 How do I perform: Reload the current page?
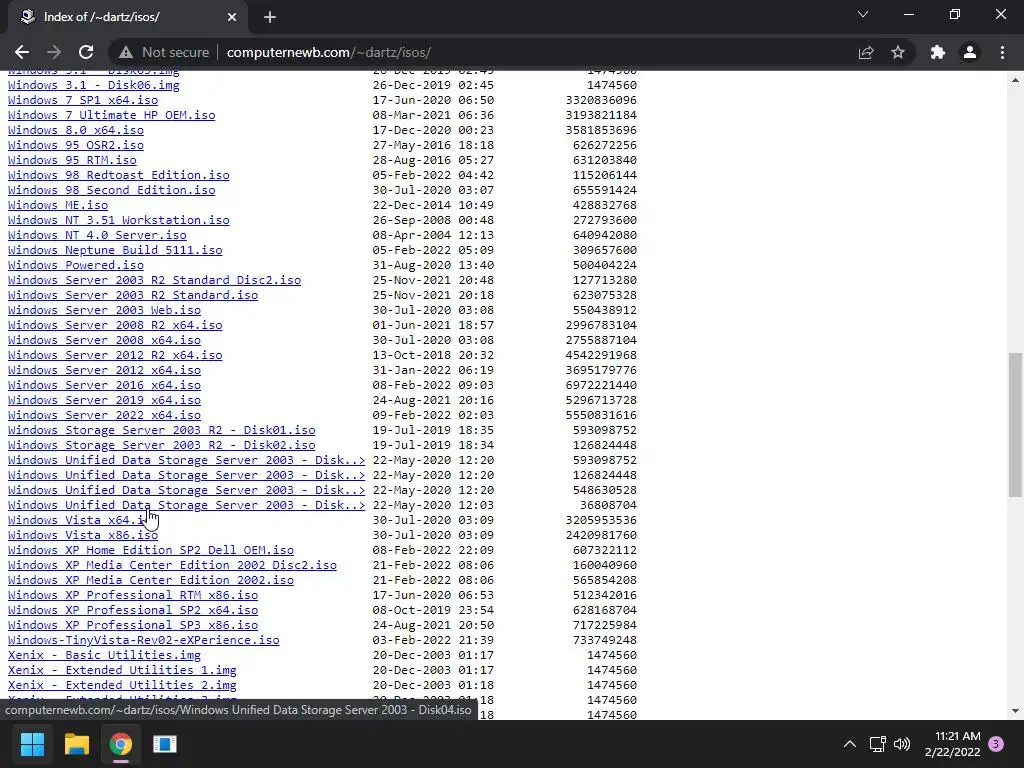(86, 52)
